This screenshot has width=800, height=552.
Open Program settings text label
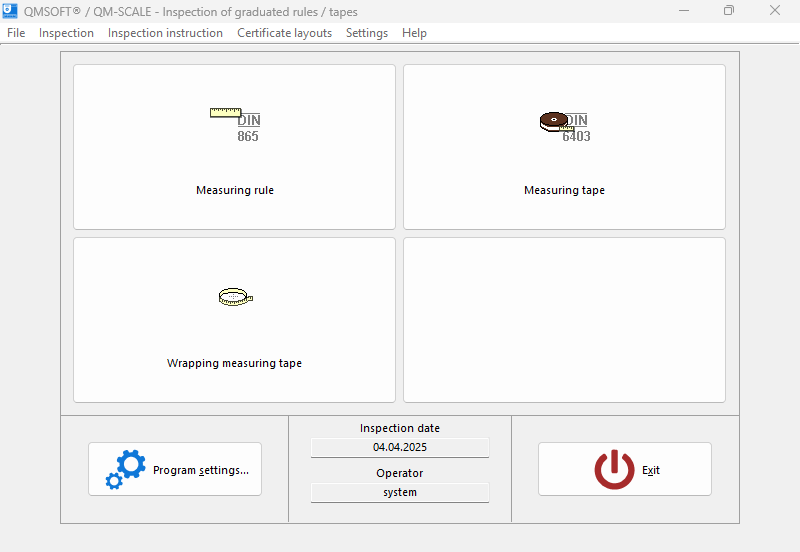[201, 470]
